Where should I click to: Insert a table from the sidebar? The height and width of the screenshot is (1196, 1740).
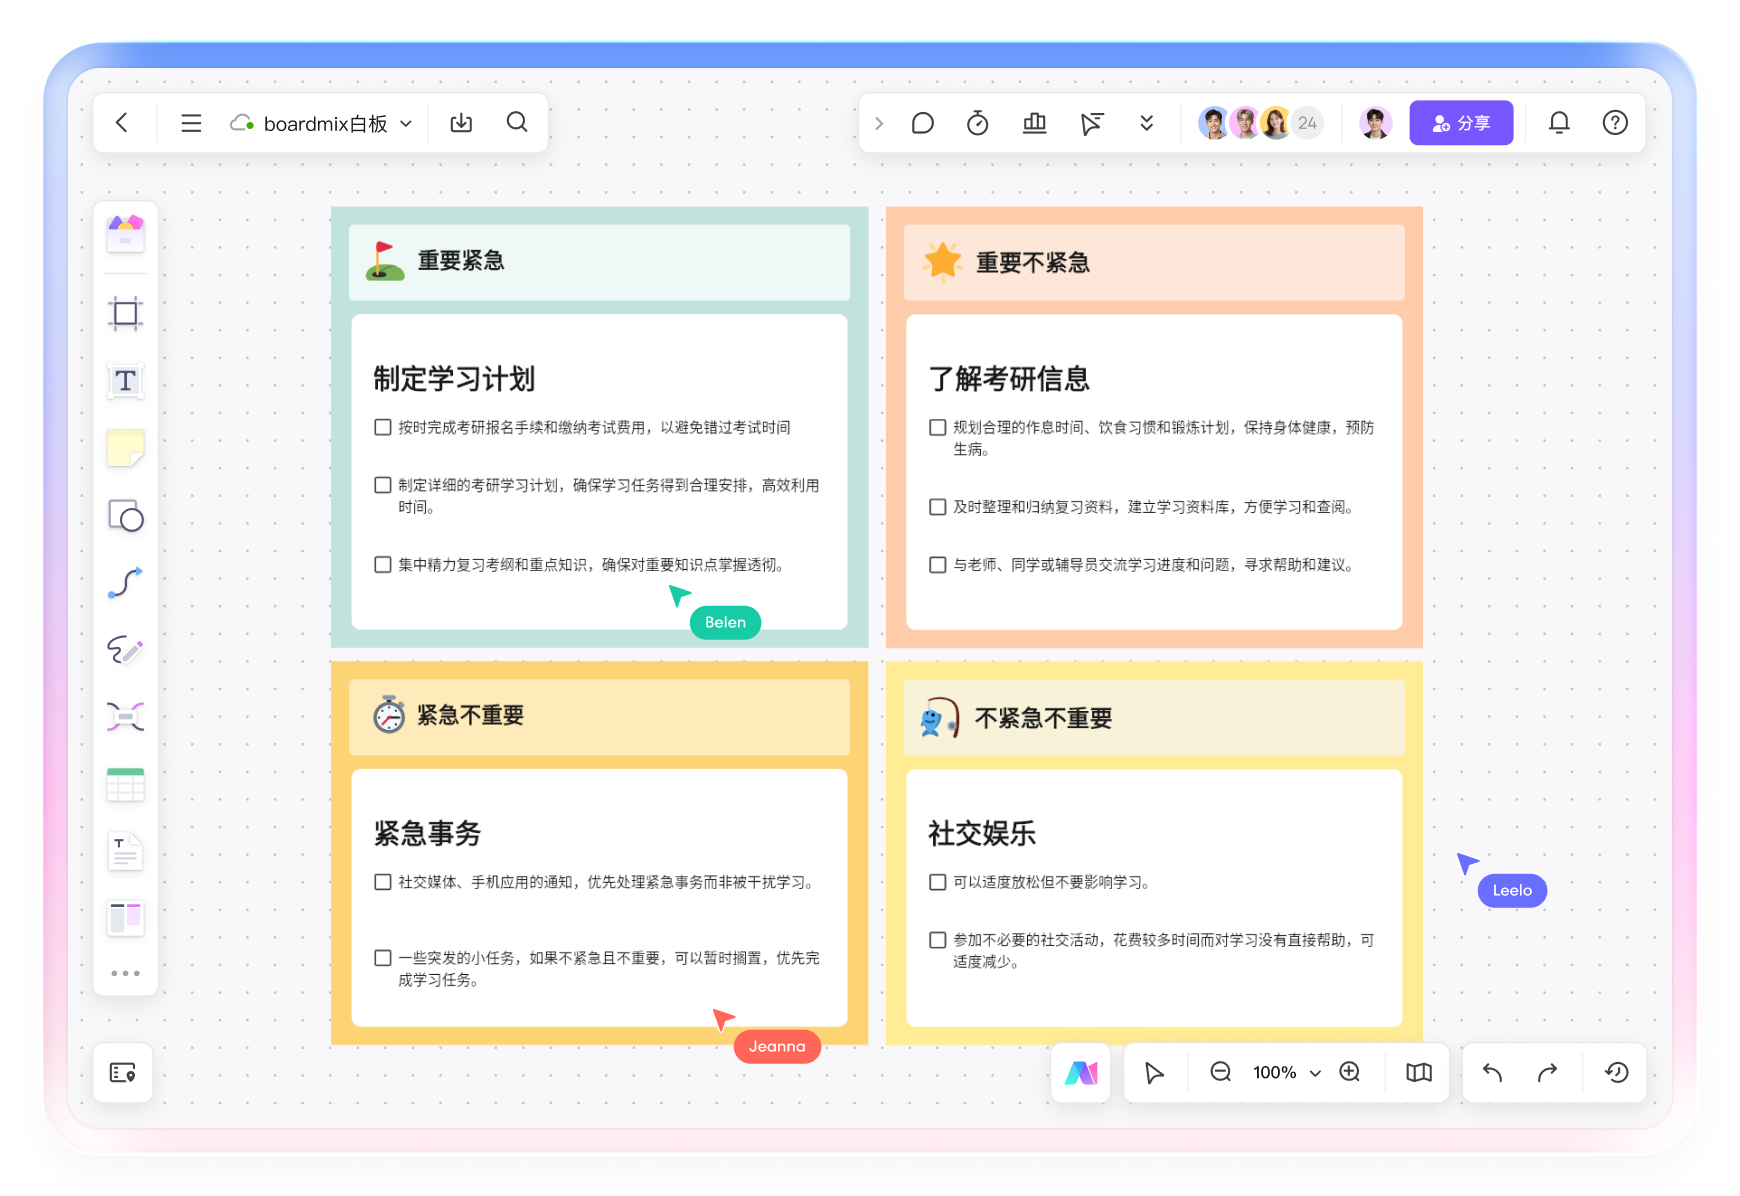pyautogui.click(x=125, y=785)
